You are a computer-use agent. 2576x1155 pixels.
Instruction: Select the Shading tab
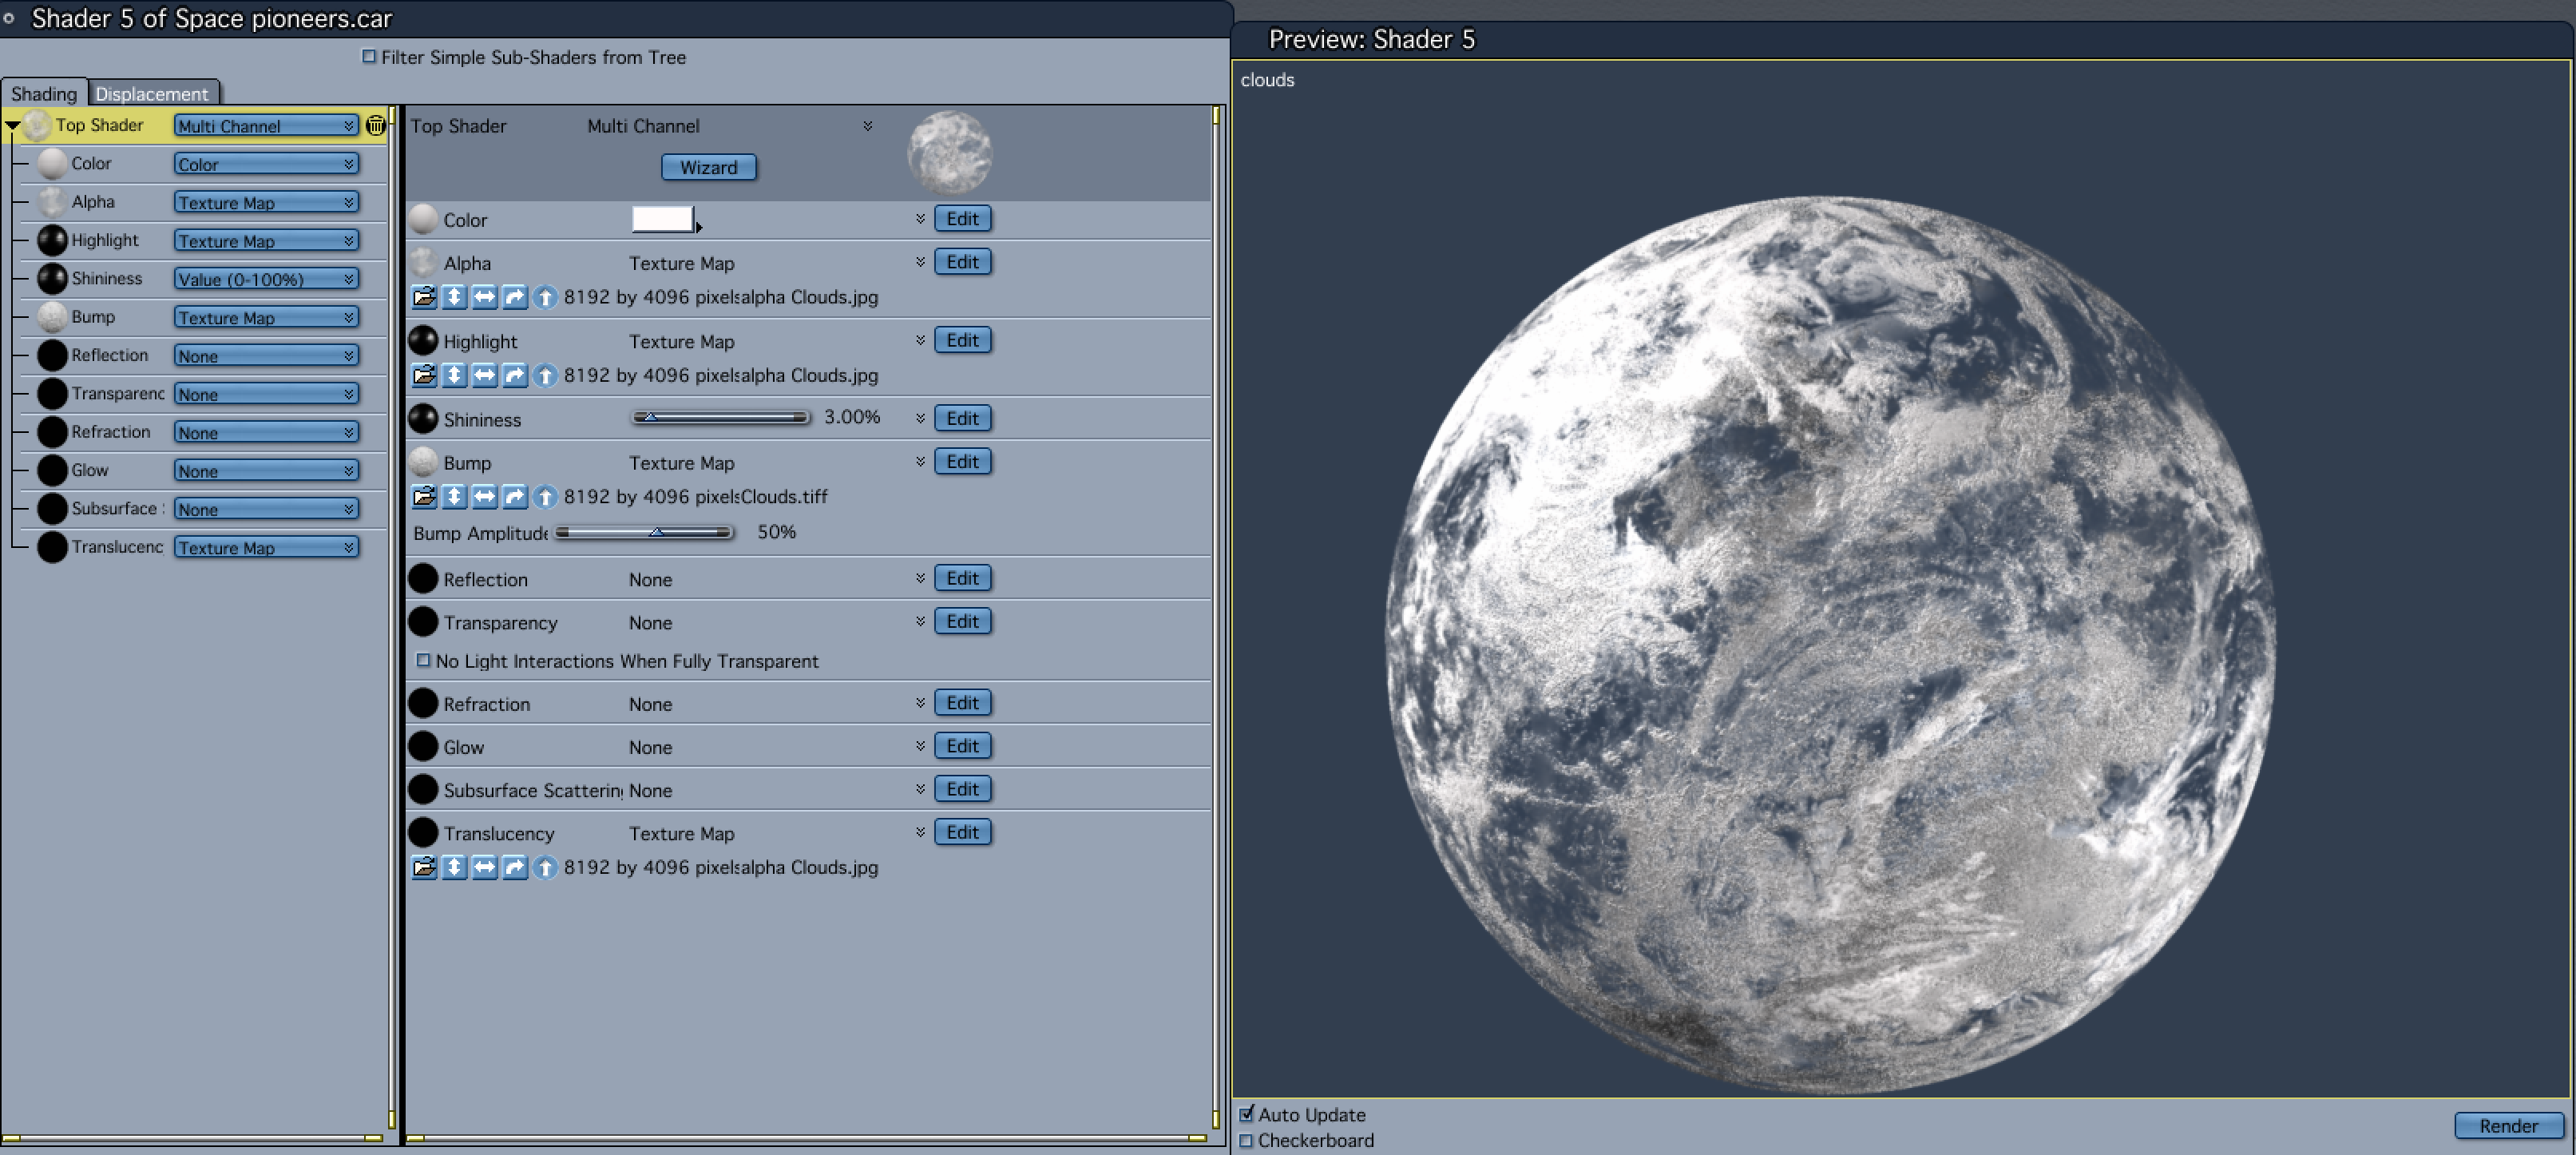pyautogui.click(x=44, y=94)
